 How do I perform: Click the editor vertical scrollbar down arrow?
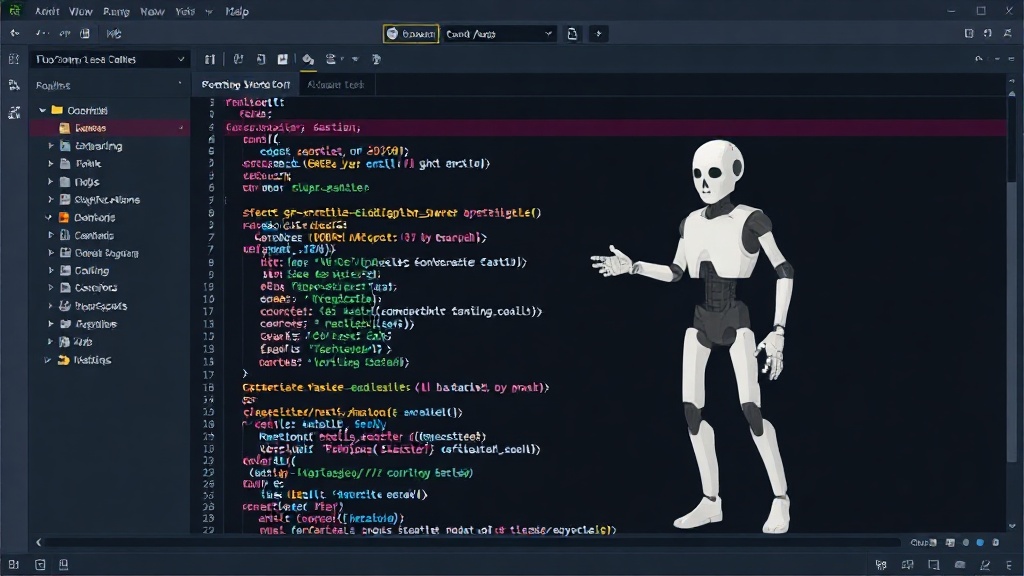1012,526
